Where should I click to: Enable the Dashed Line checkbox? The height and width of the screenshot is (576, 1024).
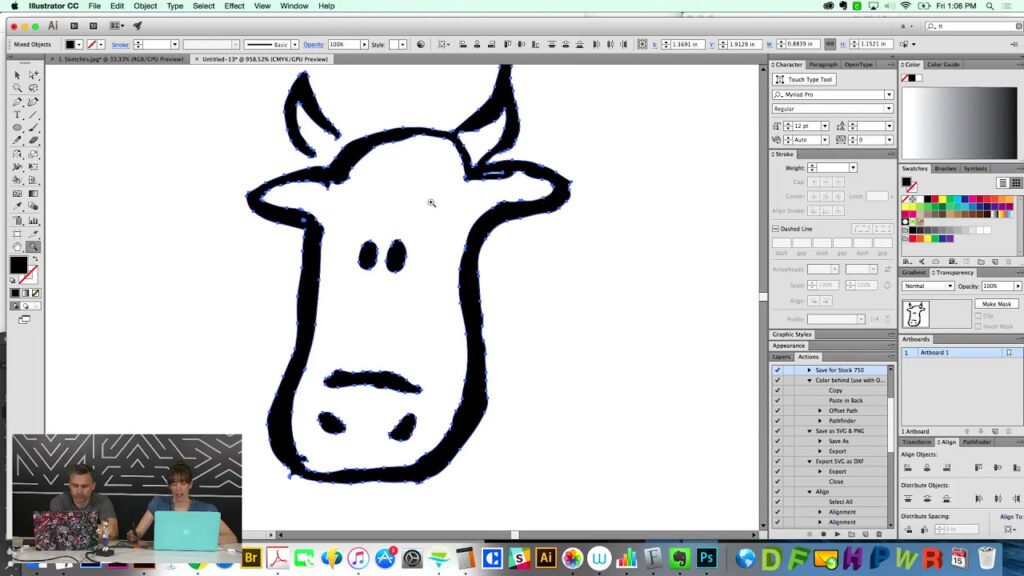pyautogui.click(x=775, y=229)
